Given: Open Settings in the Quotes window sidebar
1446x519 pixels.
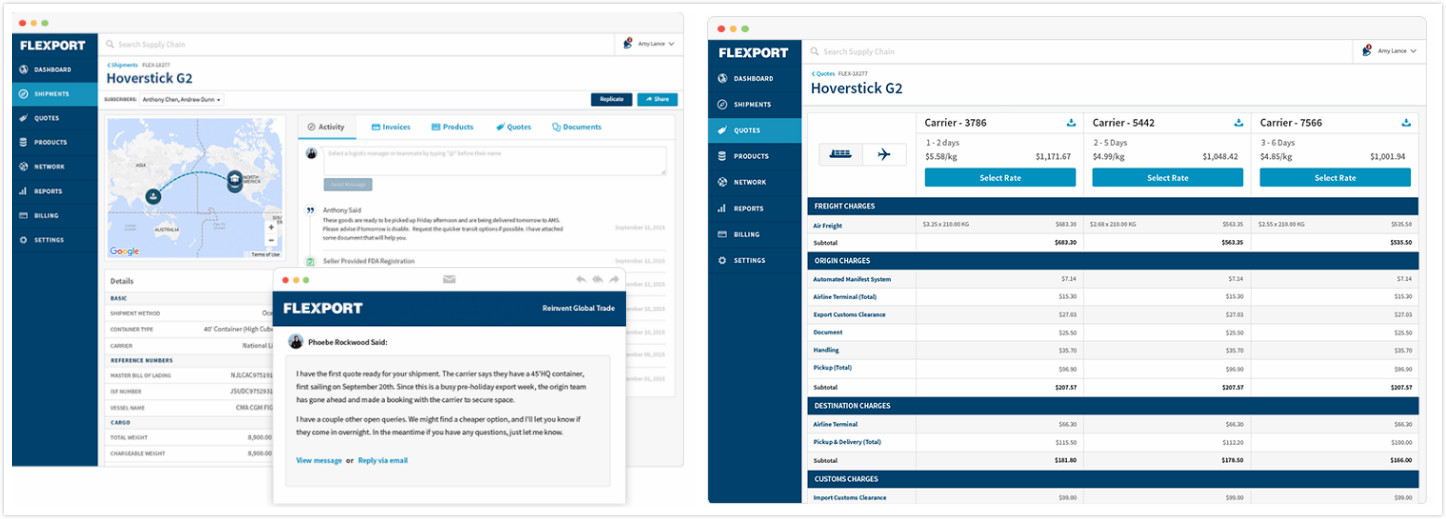Looking at the screenshot, I should [x=755, y=260].
